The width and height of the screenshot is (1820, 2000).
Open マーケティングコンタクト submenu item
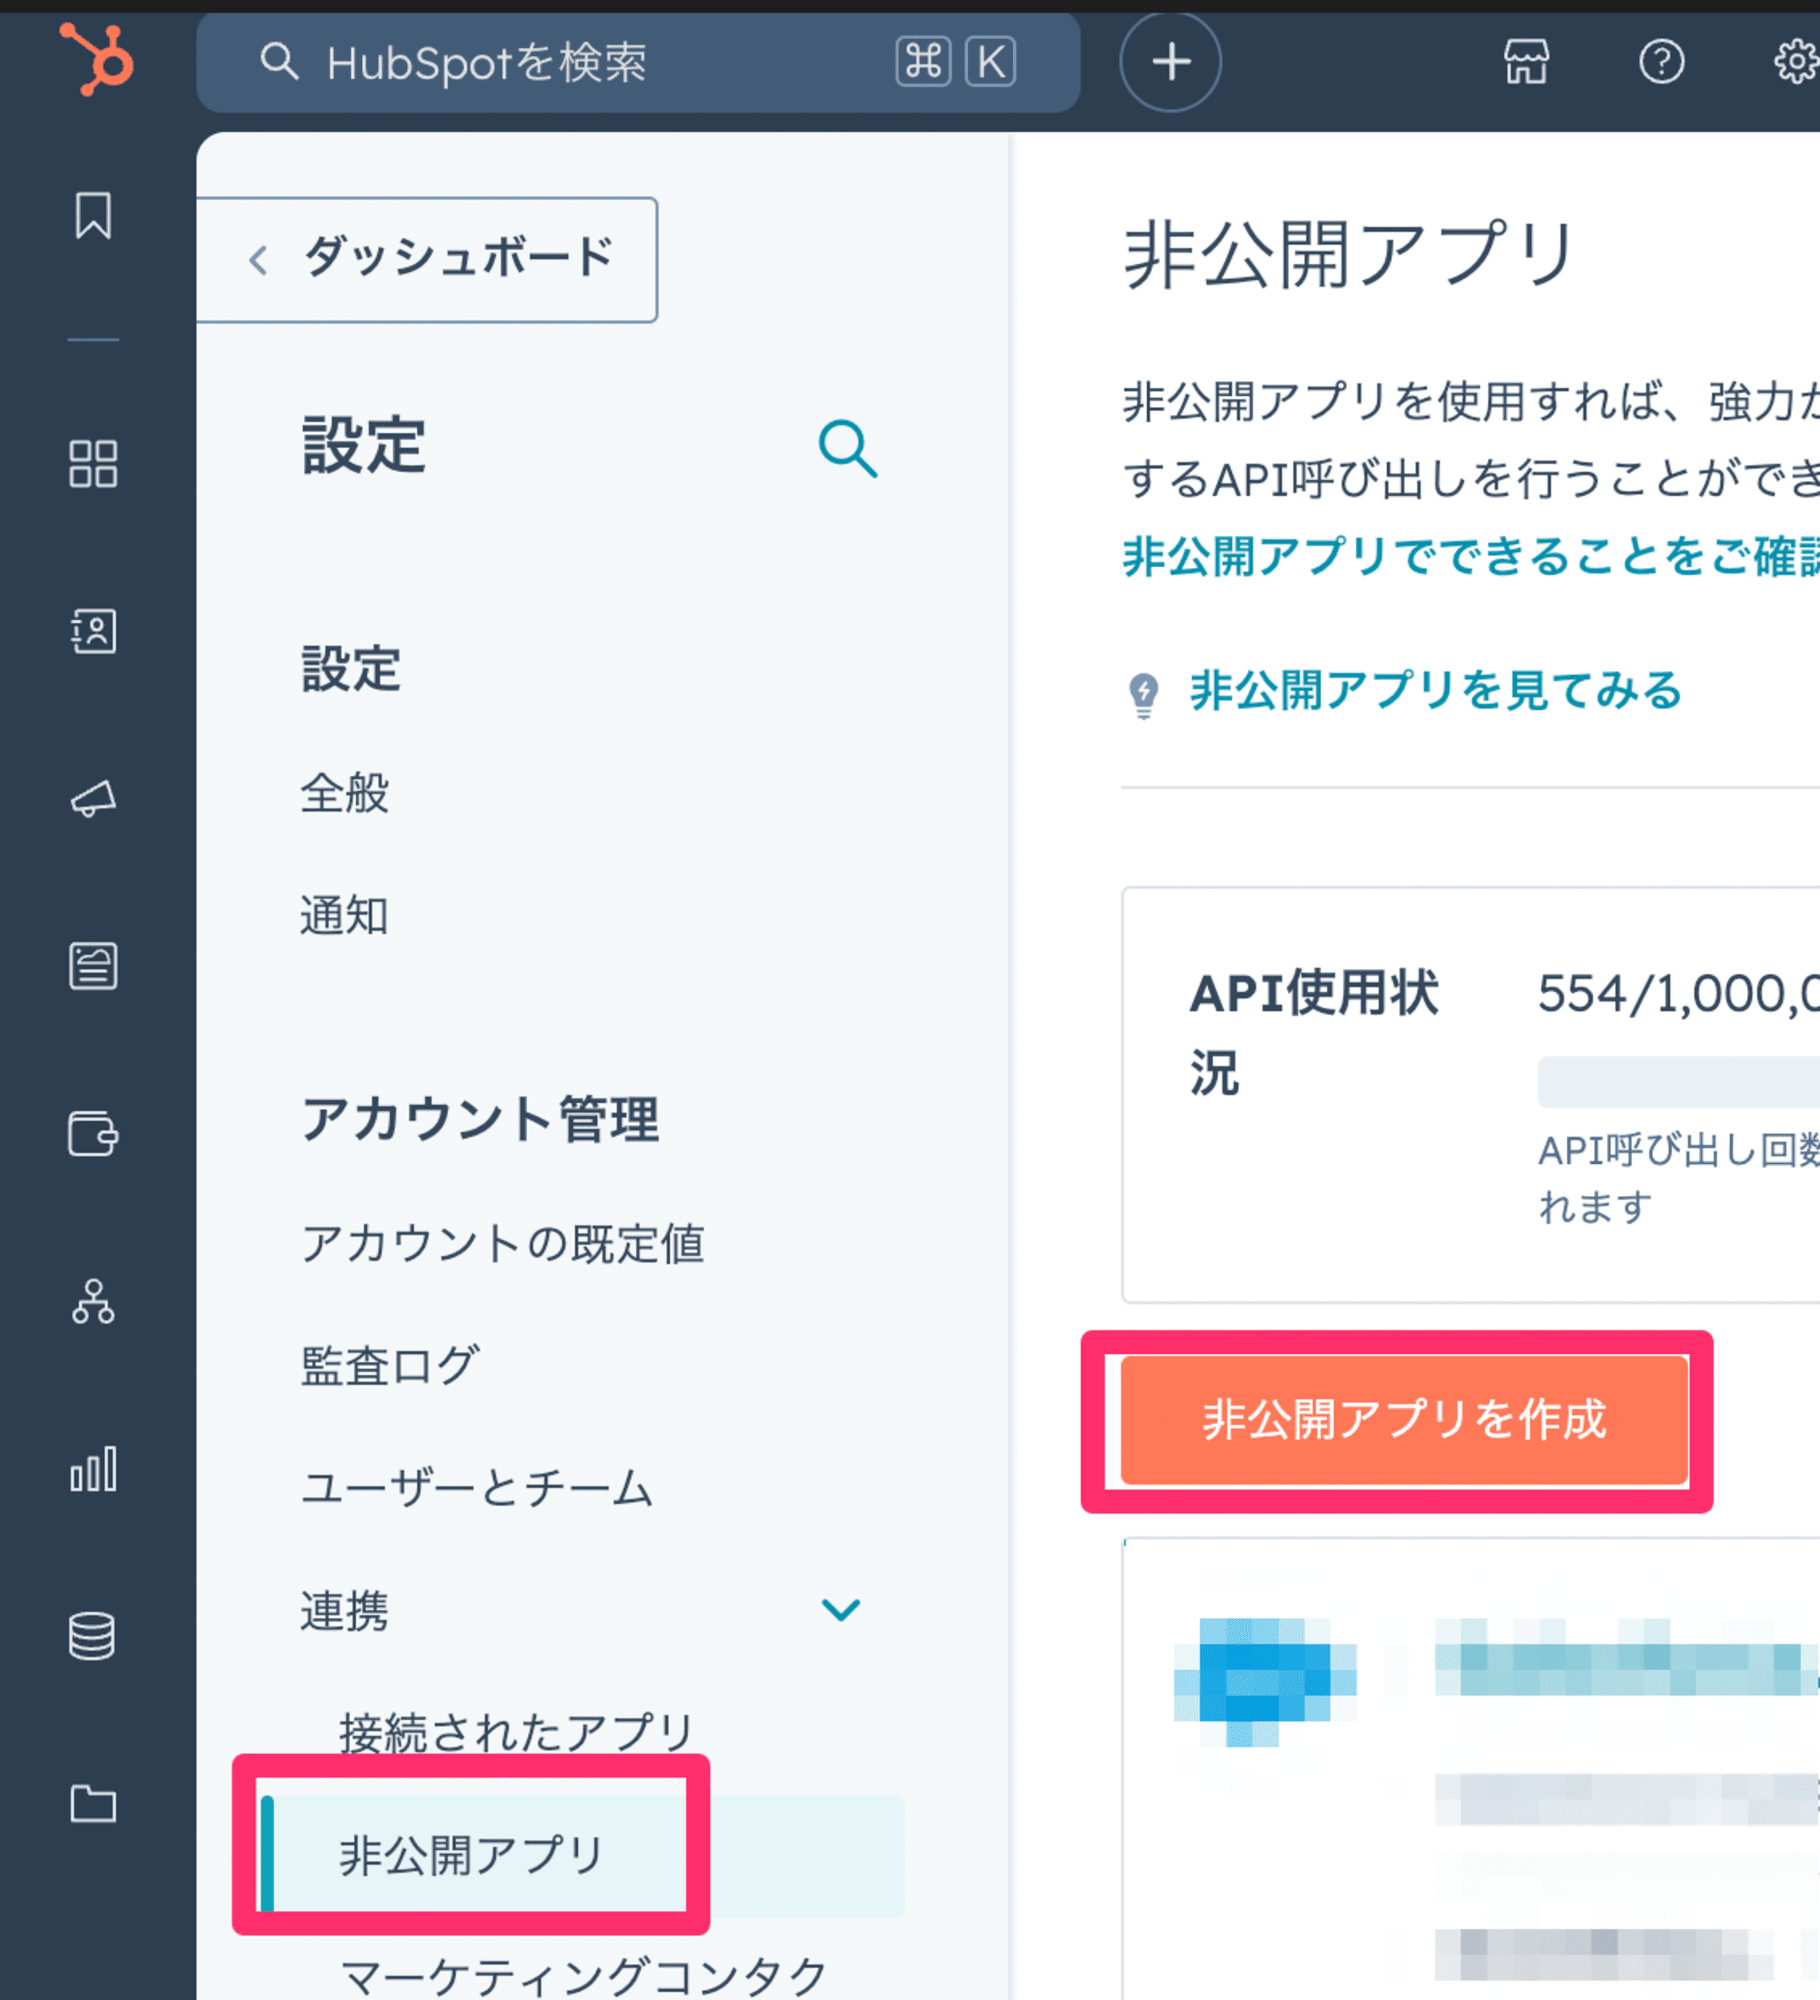click(584, 1977)
